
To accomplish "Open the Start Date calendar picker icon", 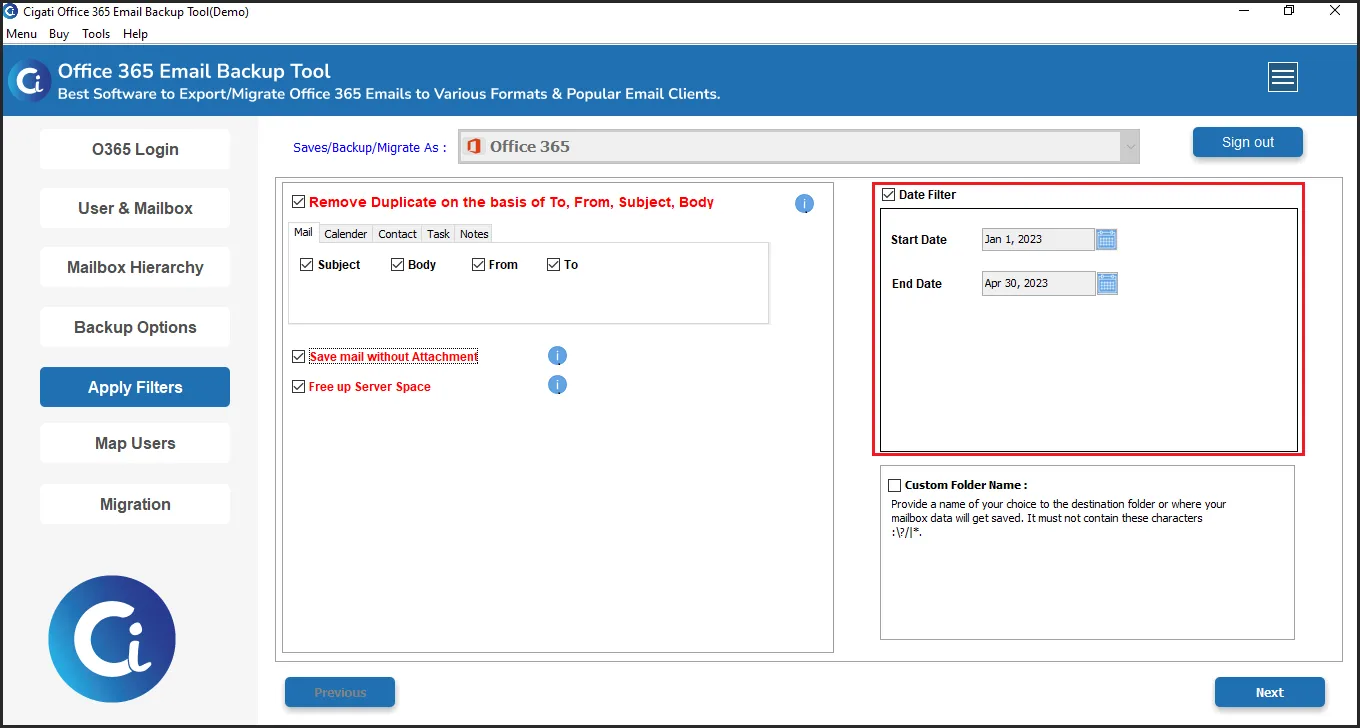I will click(1106, 239).
